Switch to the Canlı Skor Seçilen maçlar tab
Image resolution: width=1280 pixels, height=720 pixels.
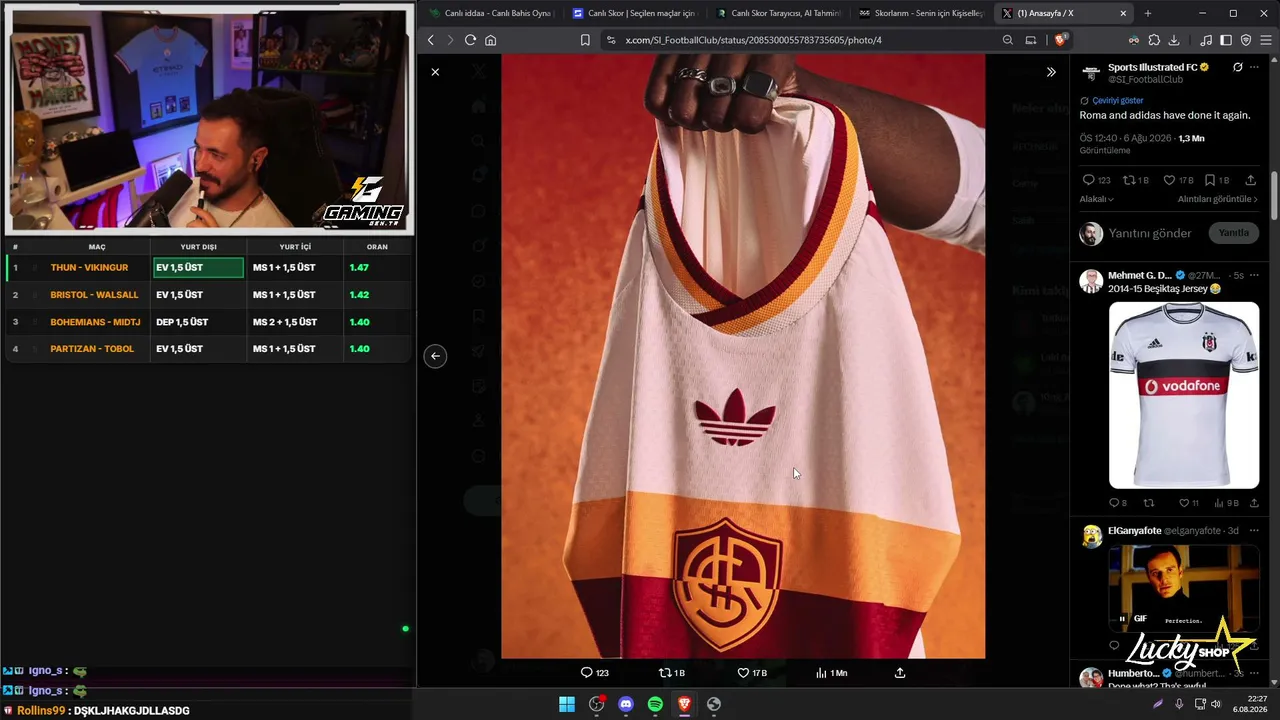click(x=633, y=13)
